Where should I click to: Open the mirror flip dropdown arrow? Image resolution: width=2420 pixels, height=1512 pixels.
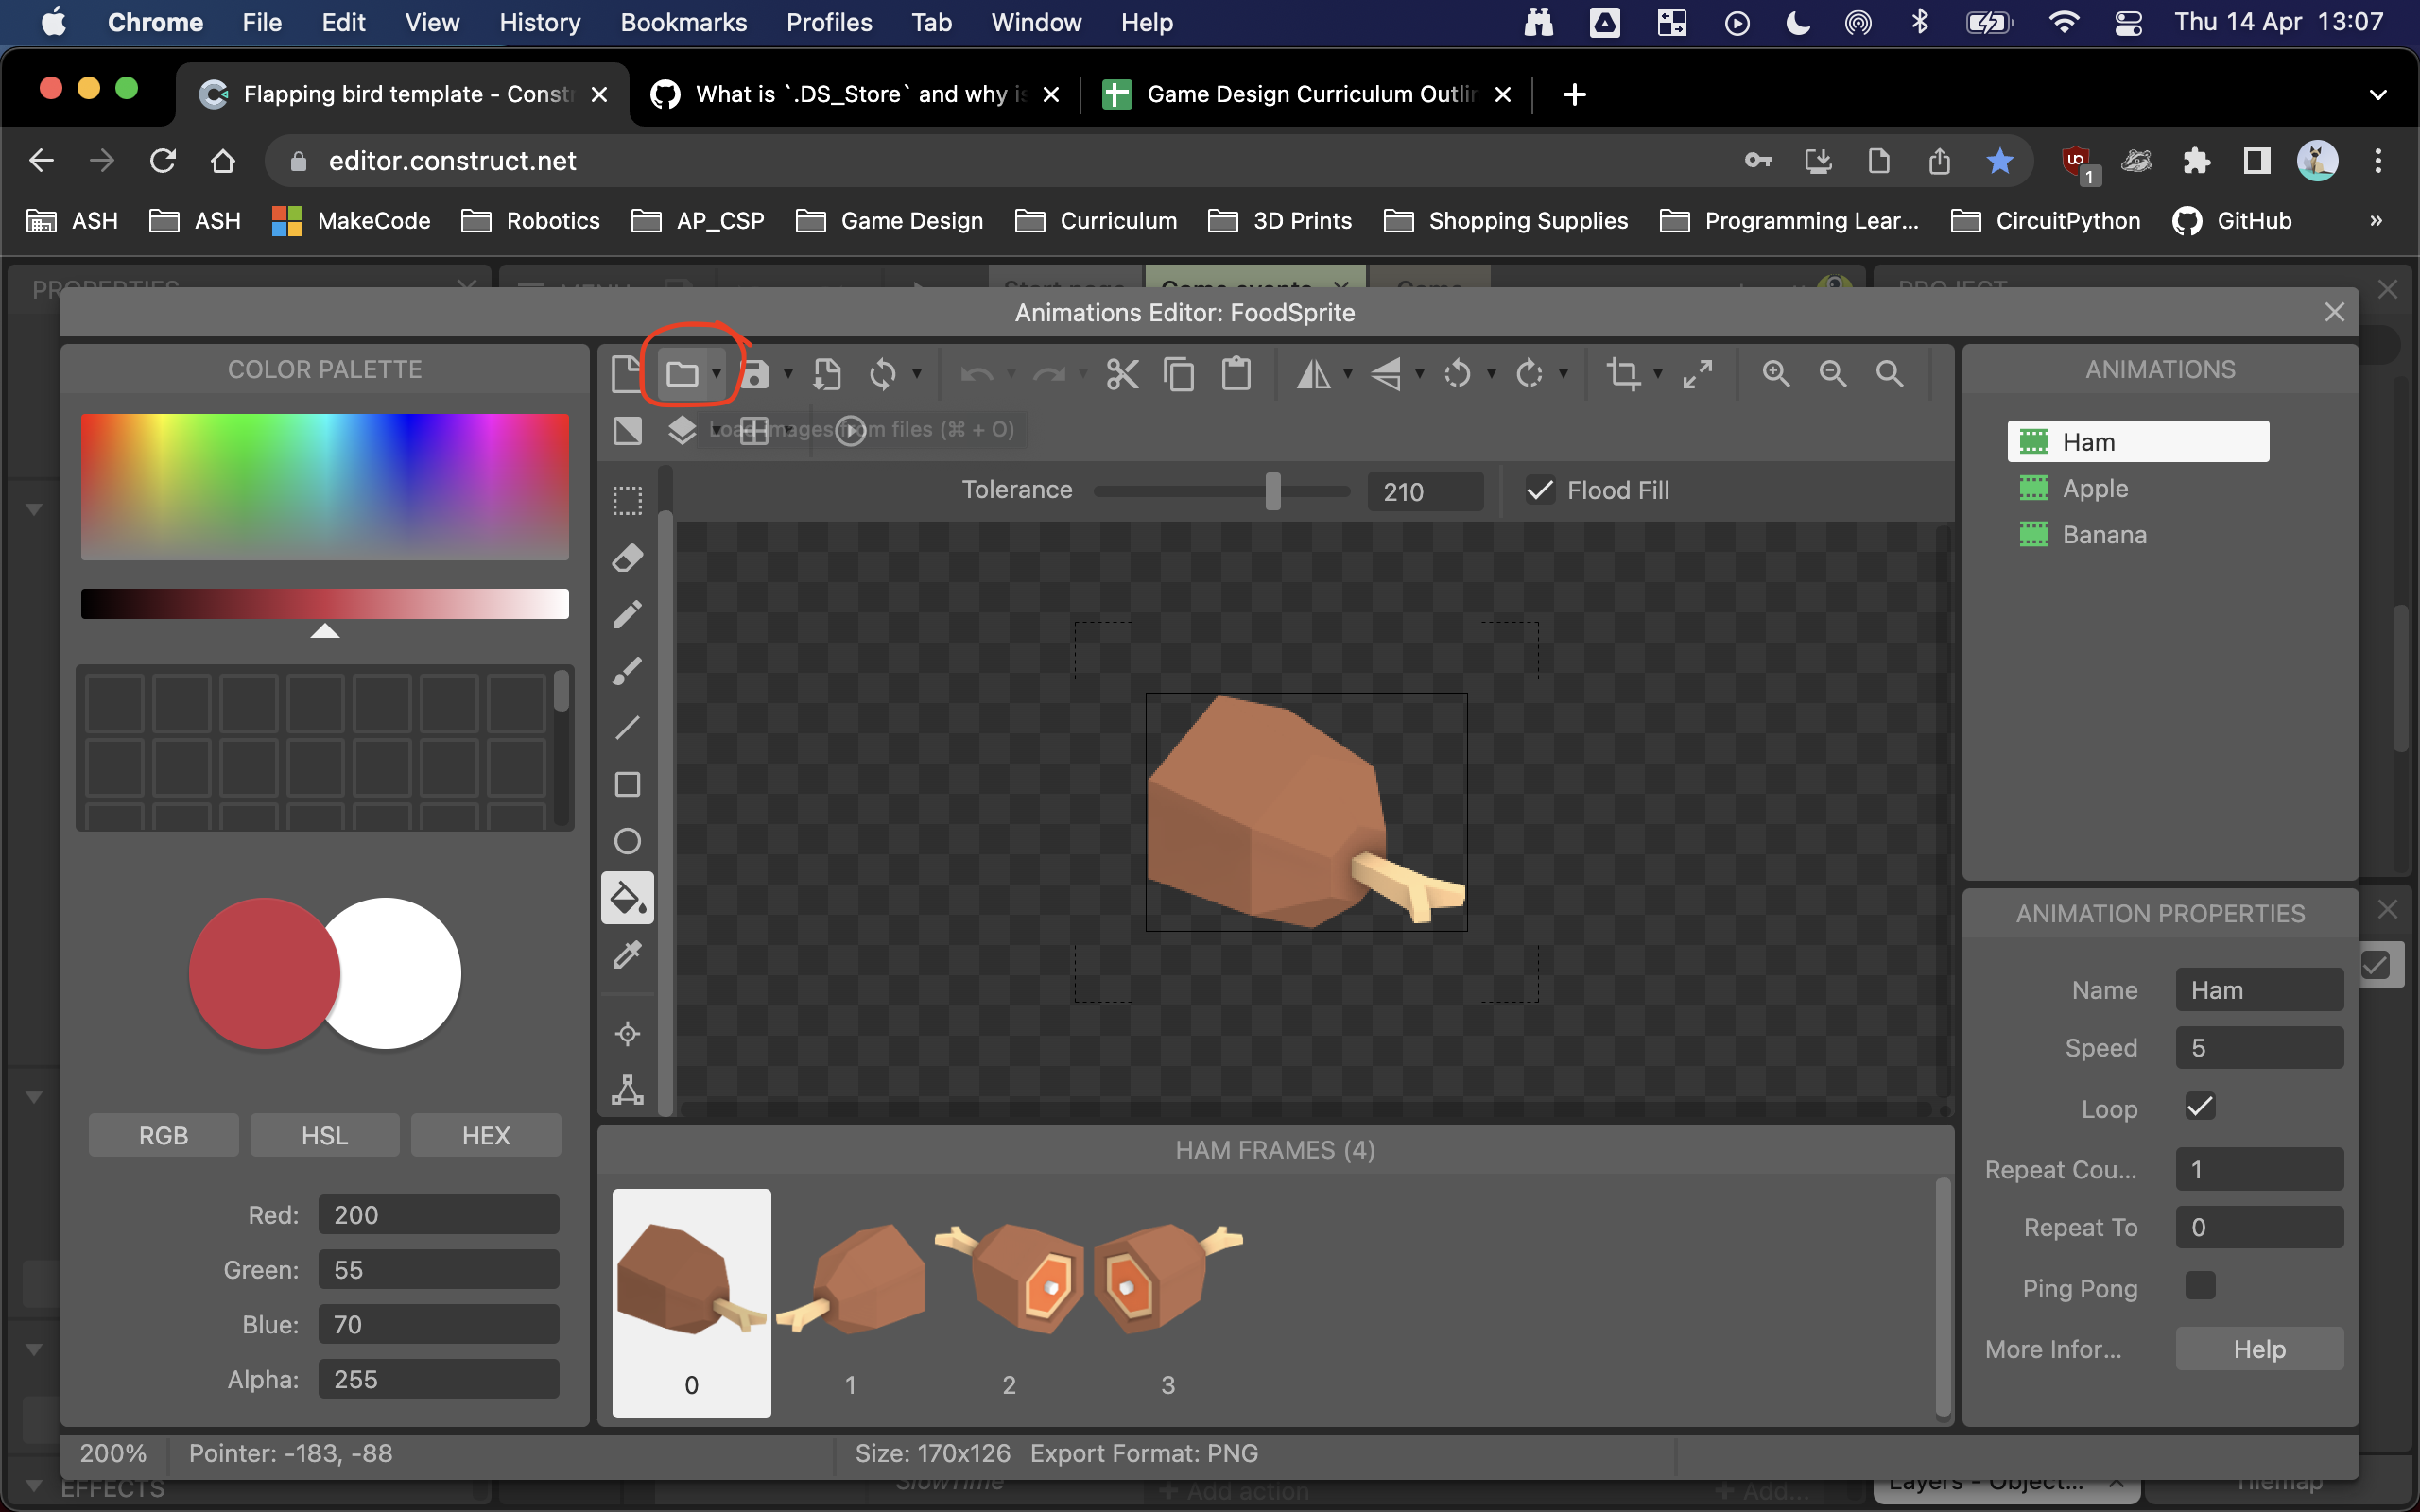(x=1348, y=374)
